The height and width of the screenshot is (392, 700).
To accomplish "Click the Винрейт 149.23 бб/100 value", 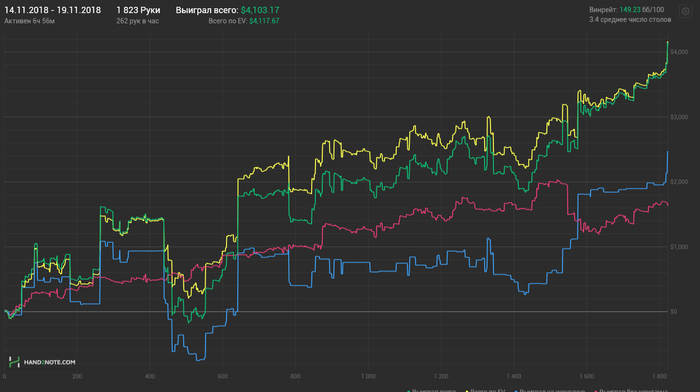I will (x=626, y=9).
